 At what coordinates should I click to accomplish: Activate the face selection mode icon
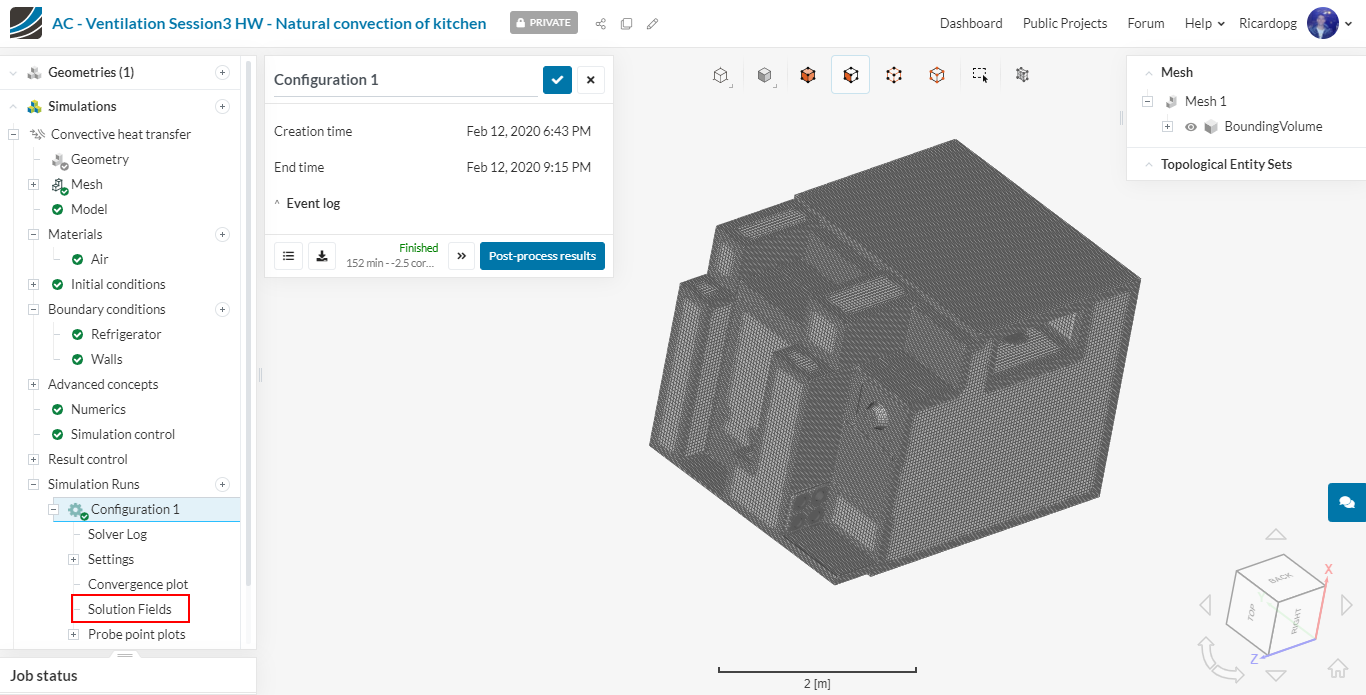(851, 75)
